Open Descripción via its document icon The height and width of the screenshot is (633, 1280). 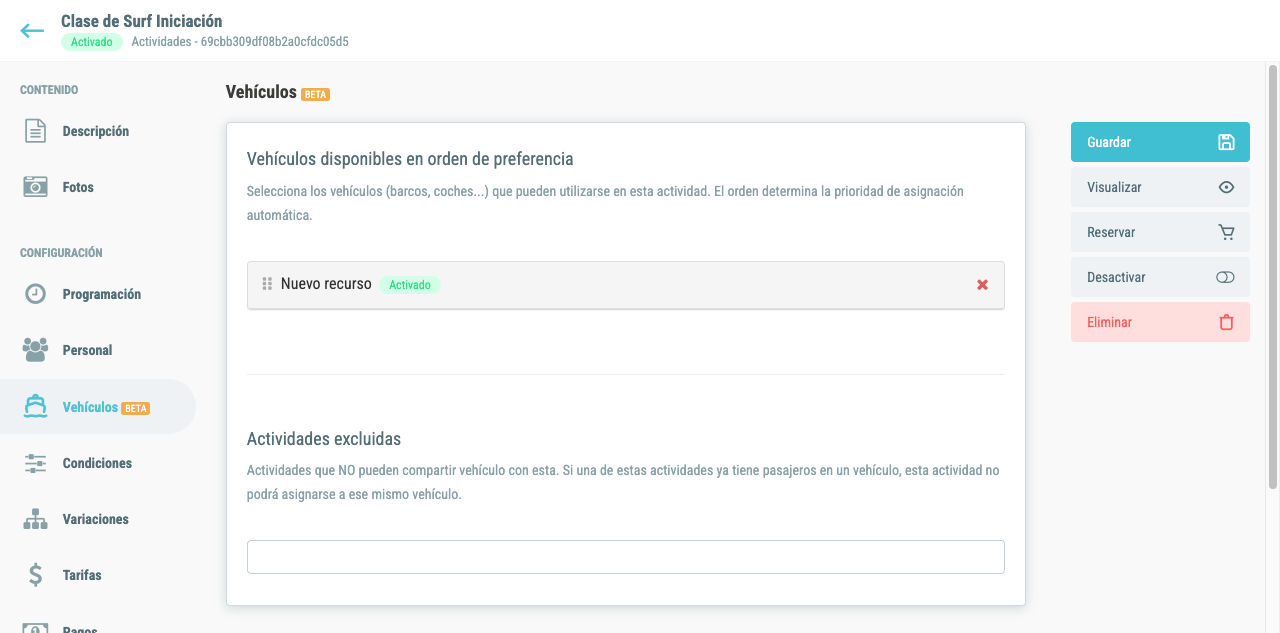pos(35,131)
